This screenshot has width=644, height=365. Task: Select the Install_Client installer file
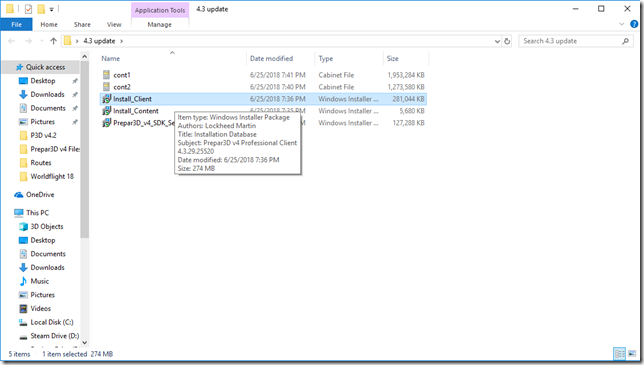click(x=263, y=99)
